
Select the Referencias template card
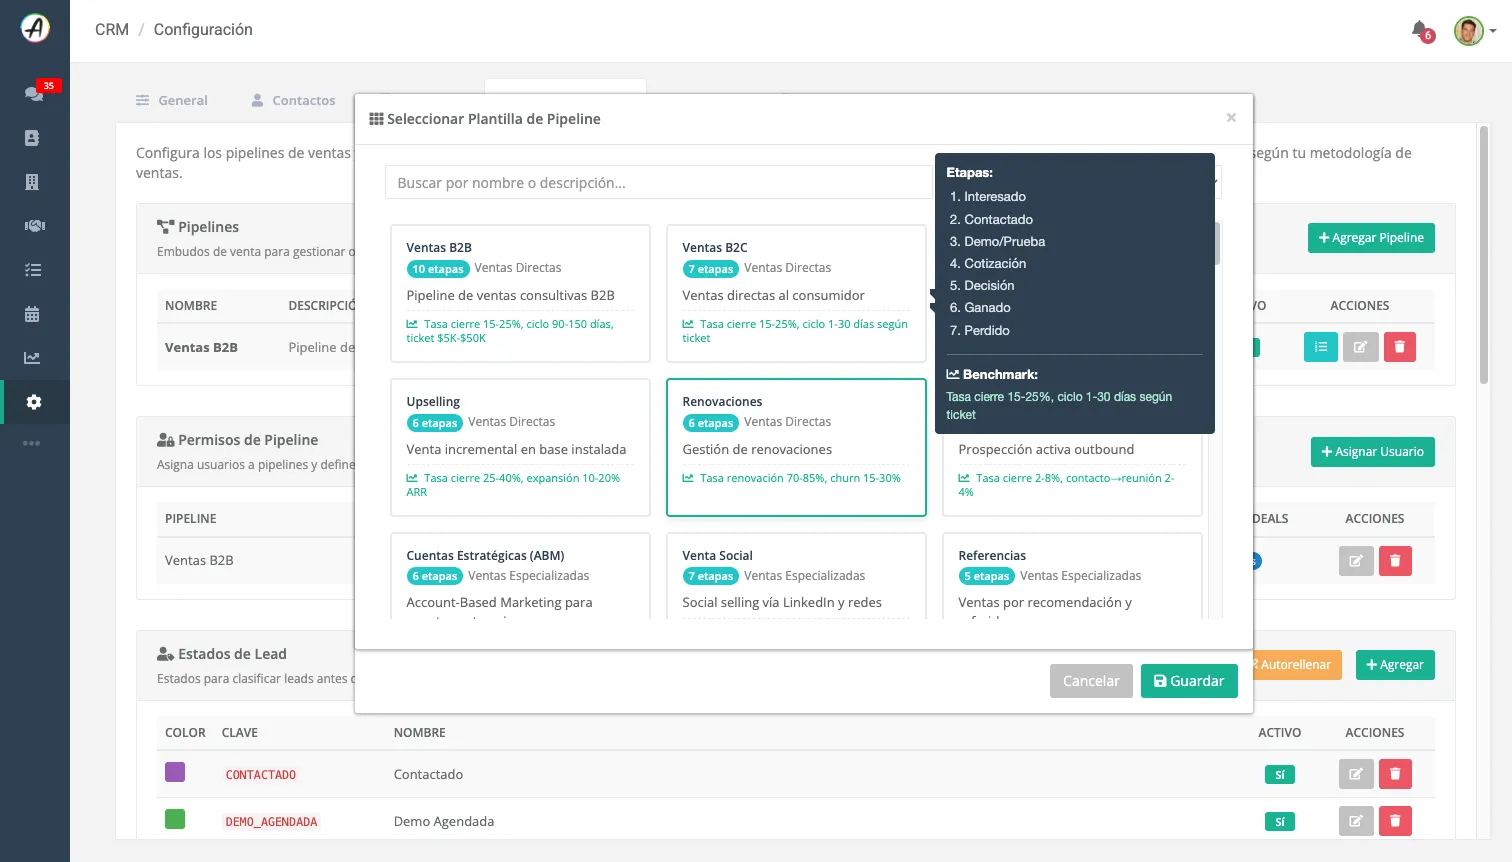(x=1072, y=576)
